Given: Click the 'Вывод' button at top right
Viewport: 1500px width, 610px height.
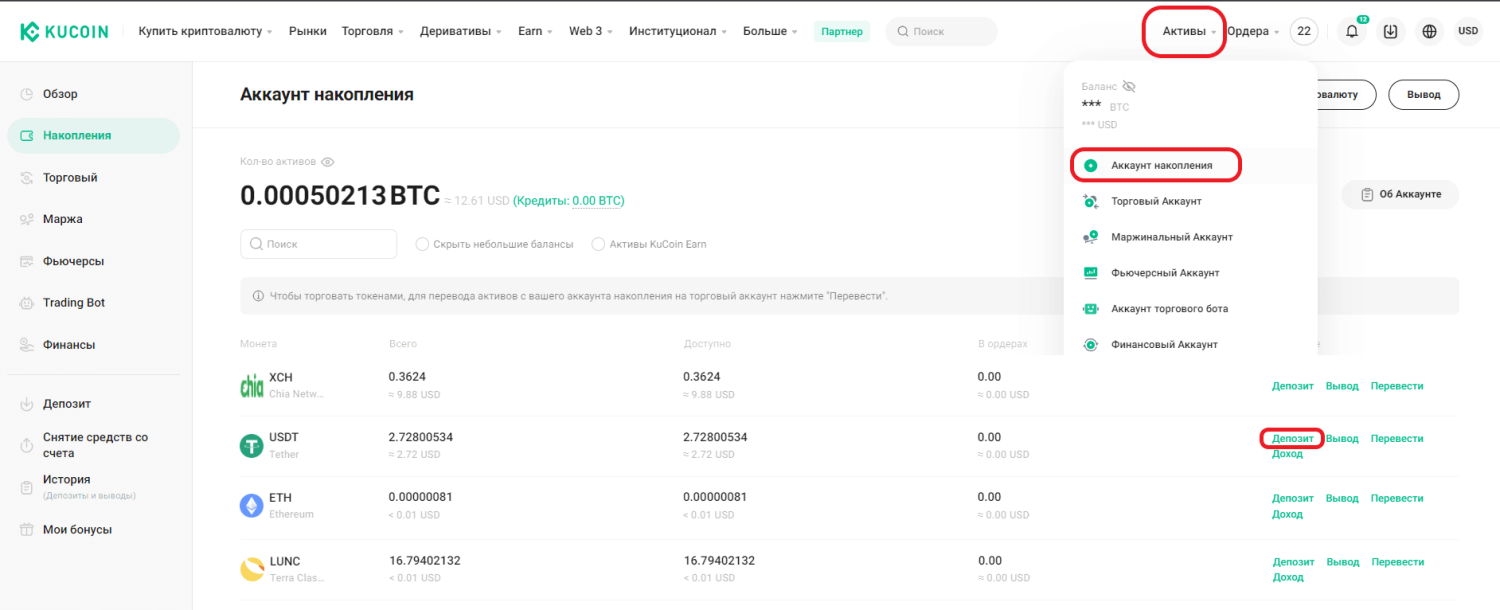Looking at the screenshot, I should coord(1424,95).
